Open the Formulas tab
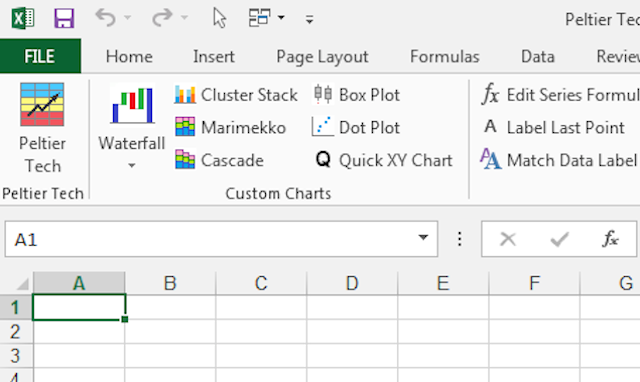Screen dimensions: 640x382 click(444, 56)
